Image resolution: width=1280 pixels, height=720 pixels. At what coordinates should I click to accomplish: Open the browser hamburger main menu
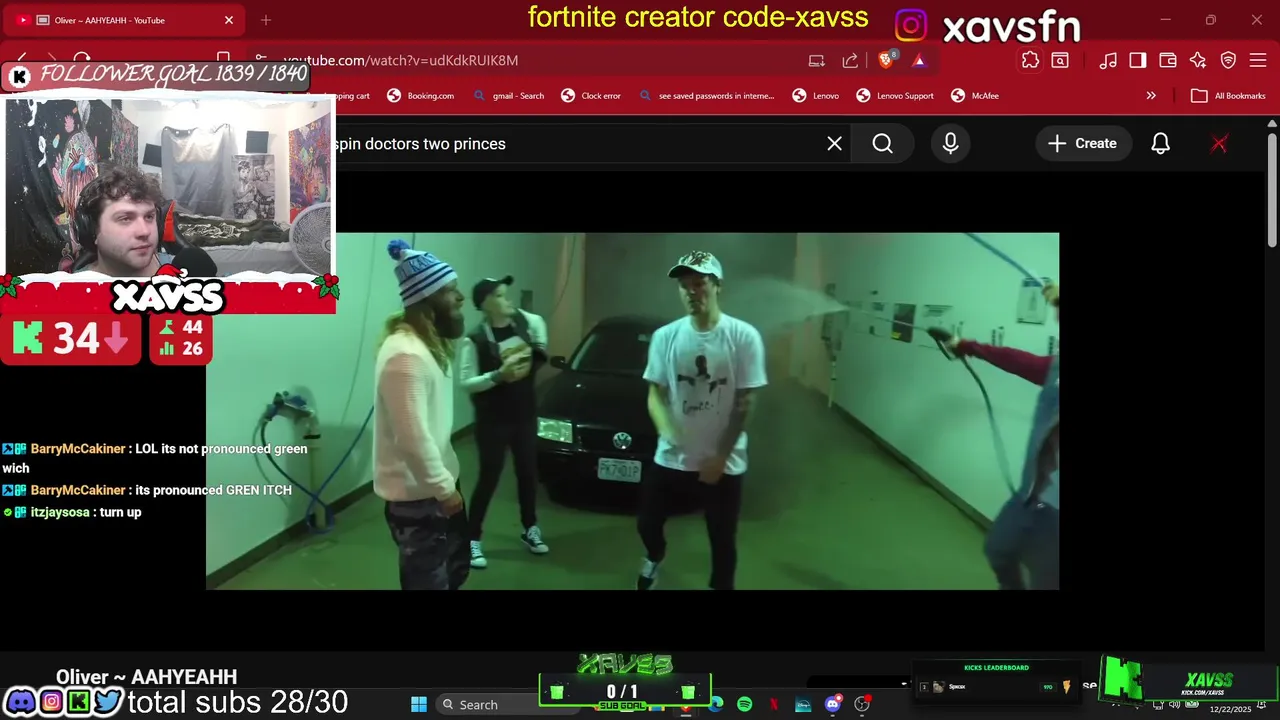[1259, 60]
